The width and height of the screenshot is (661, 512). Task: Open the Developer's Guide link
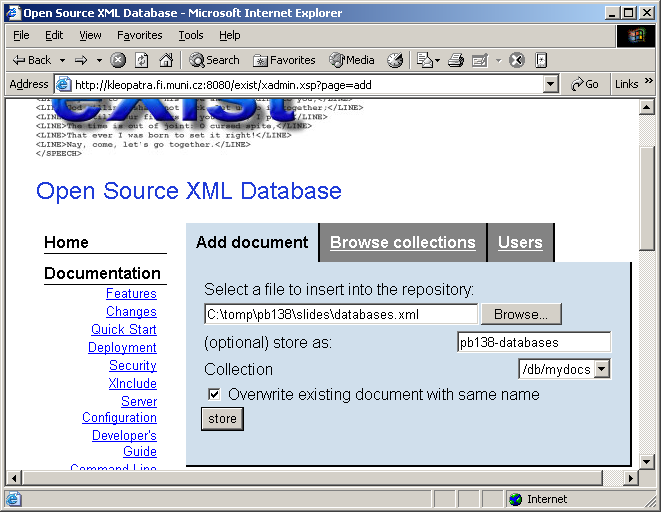pyautogui.click(x=124, y=443)
